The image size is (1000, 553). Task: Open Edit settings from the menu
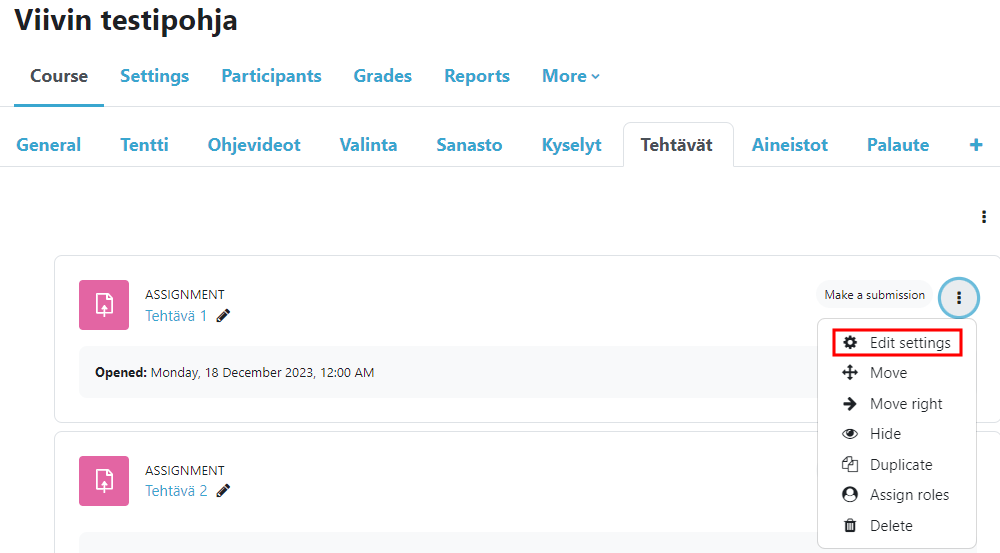[x=908, y=343]
